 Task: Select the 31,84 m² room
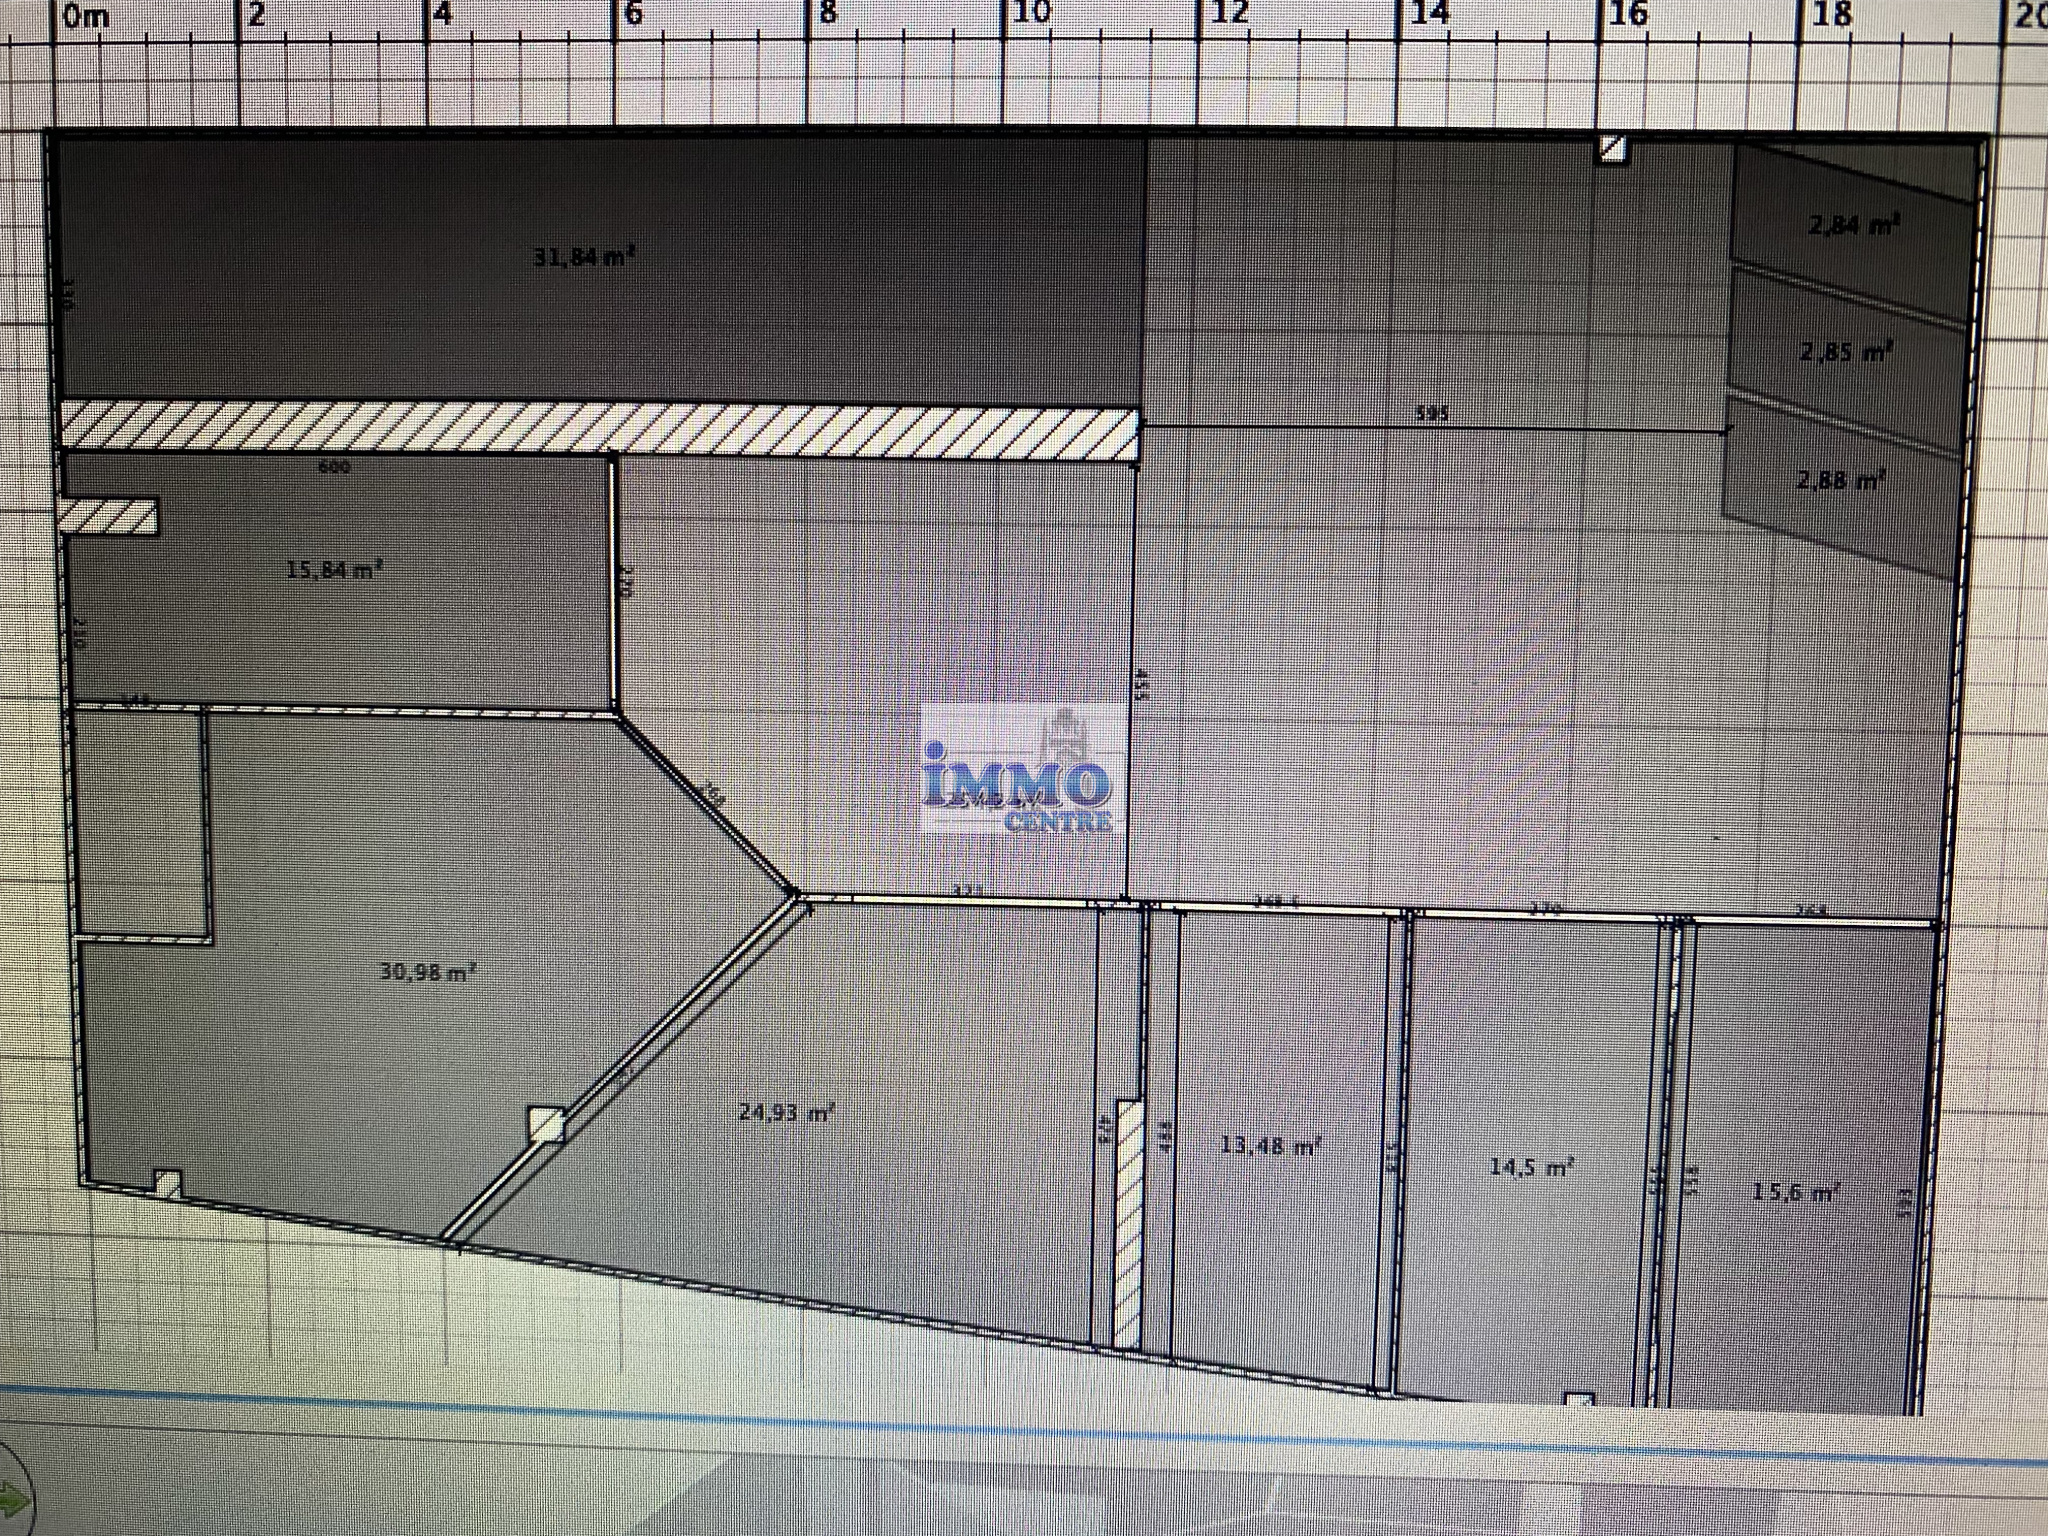(584, 258)
